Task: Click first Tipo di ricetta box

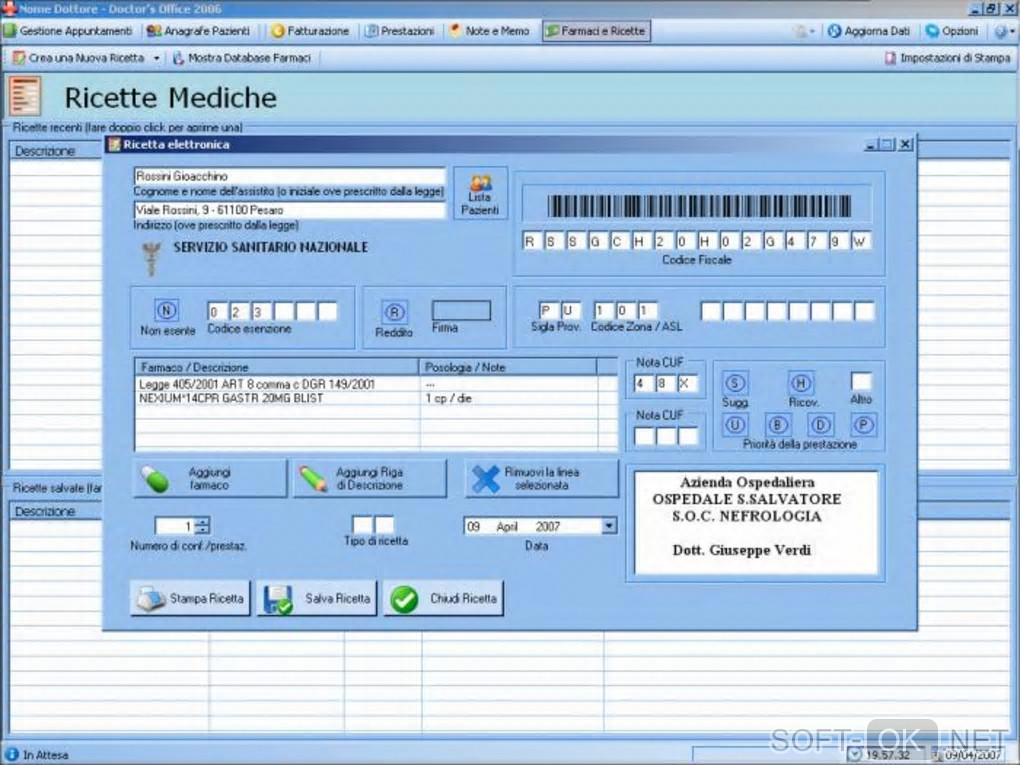Action: tap(362, 524)
